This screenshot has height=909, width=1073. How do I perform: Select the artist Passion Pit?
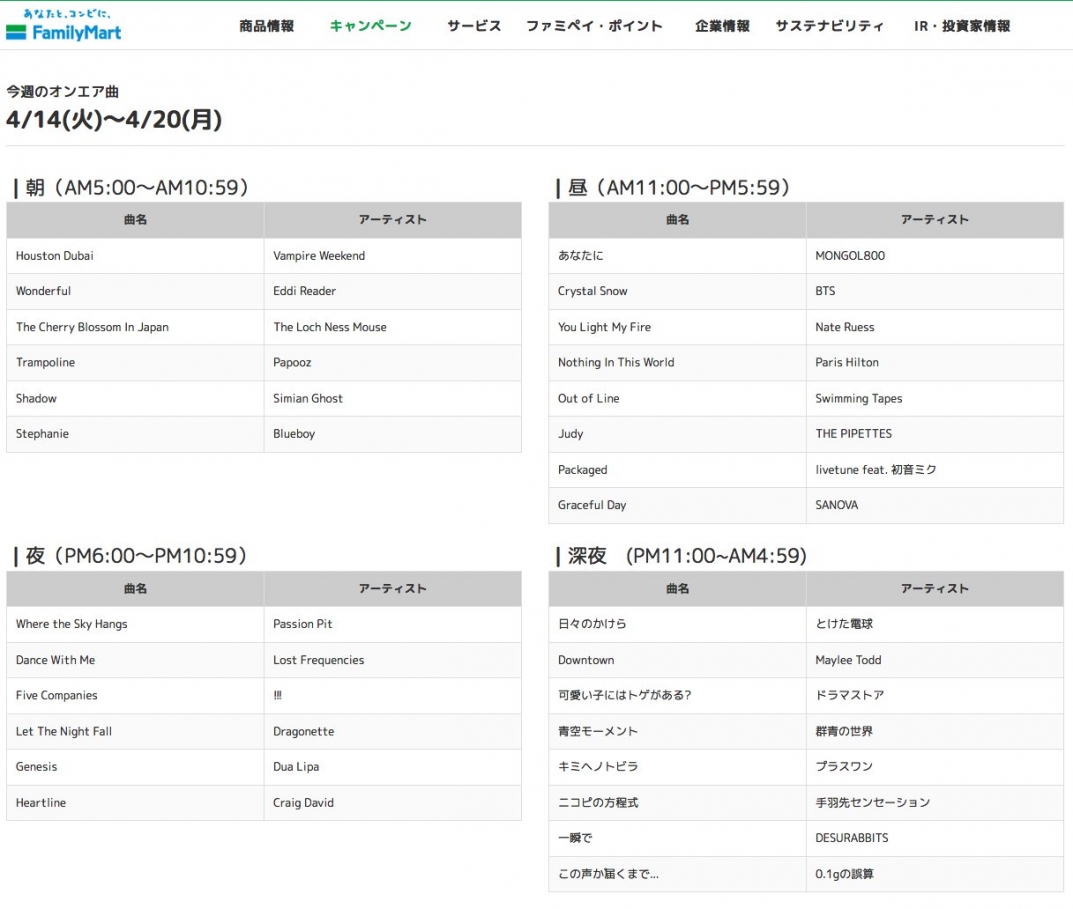[302, 624]
